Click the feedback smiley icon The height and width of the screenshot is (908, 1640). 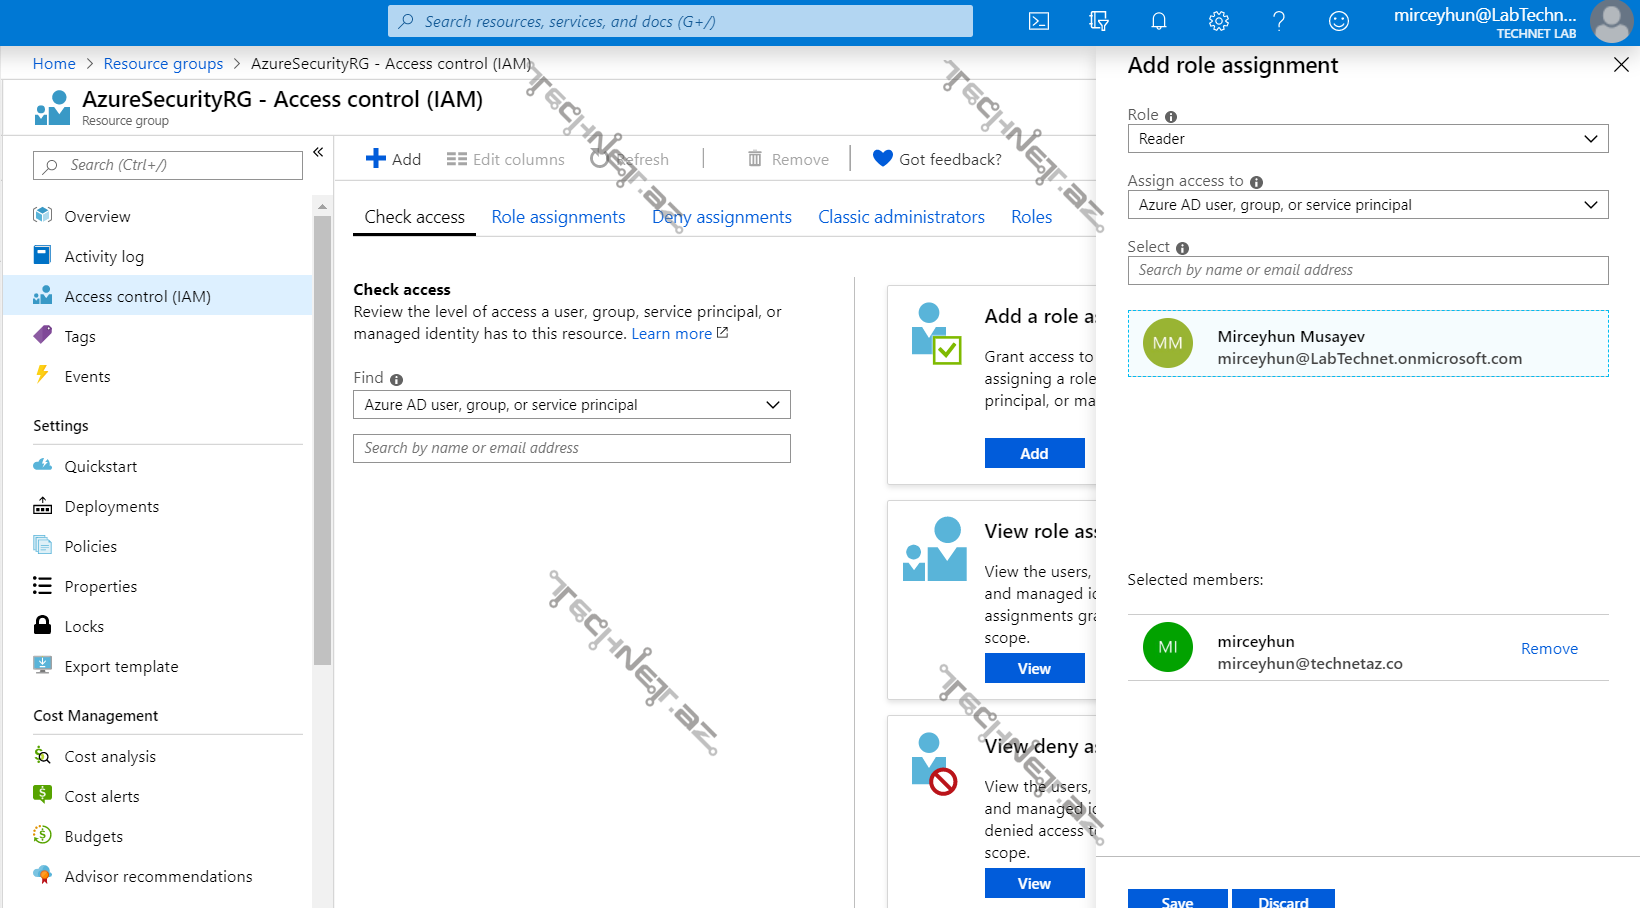pyautogui.click(x=1338, y=21)
